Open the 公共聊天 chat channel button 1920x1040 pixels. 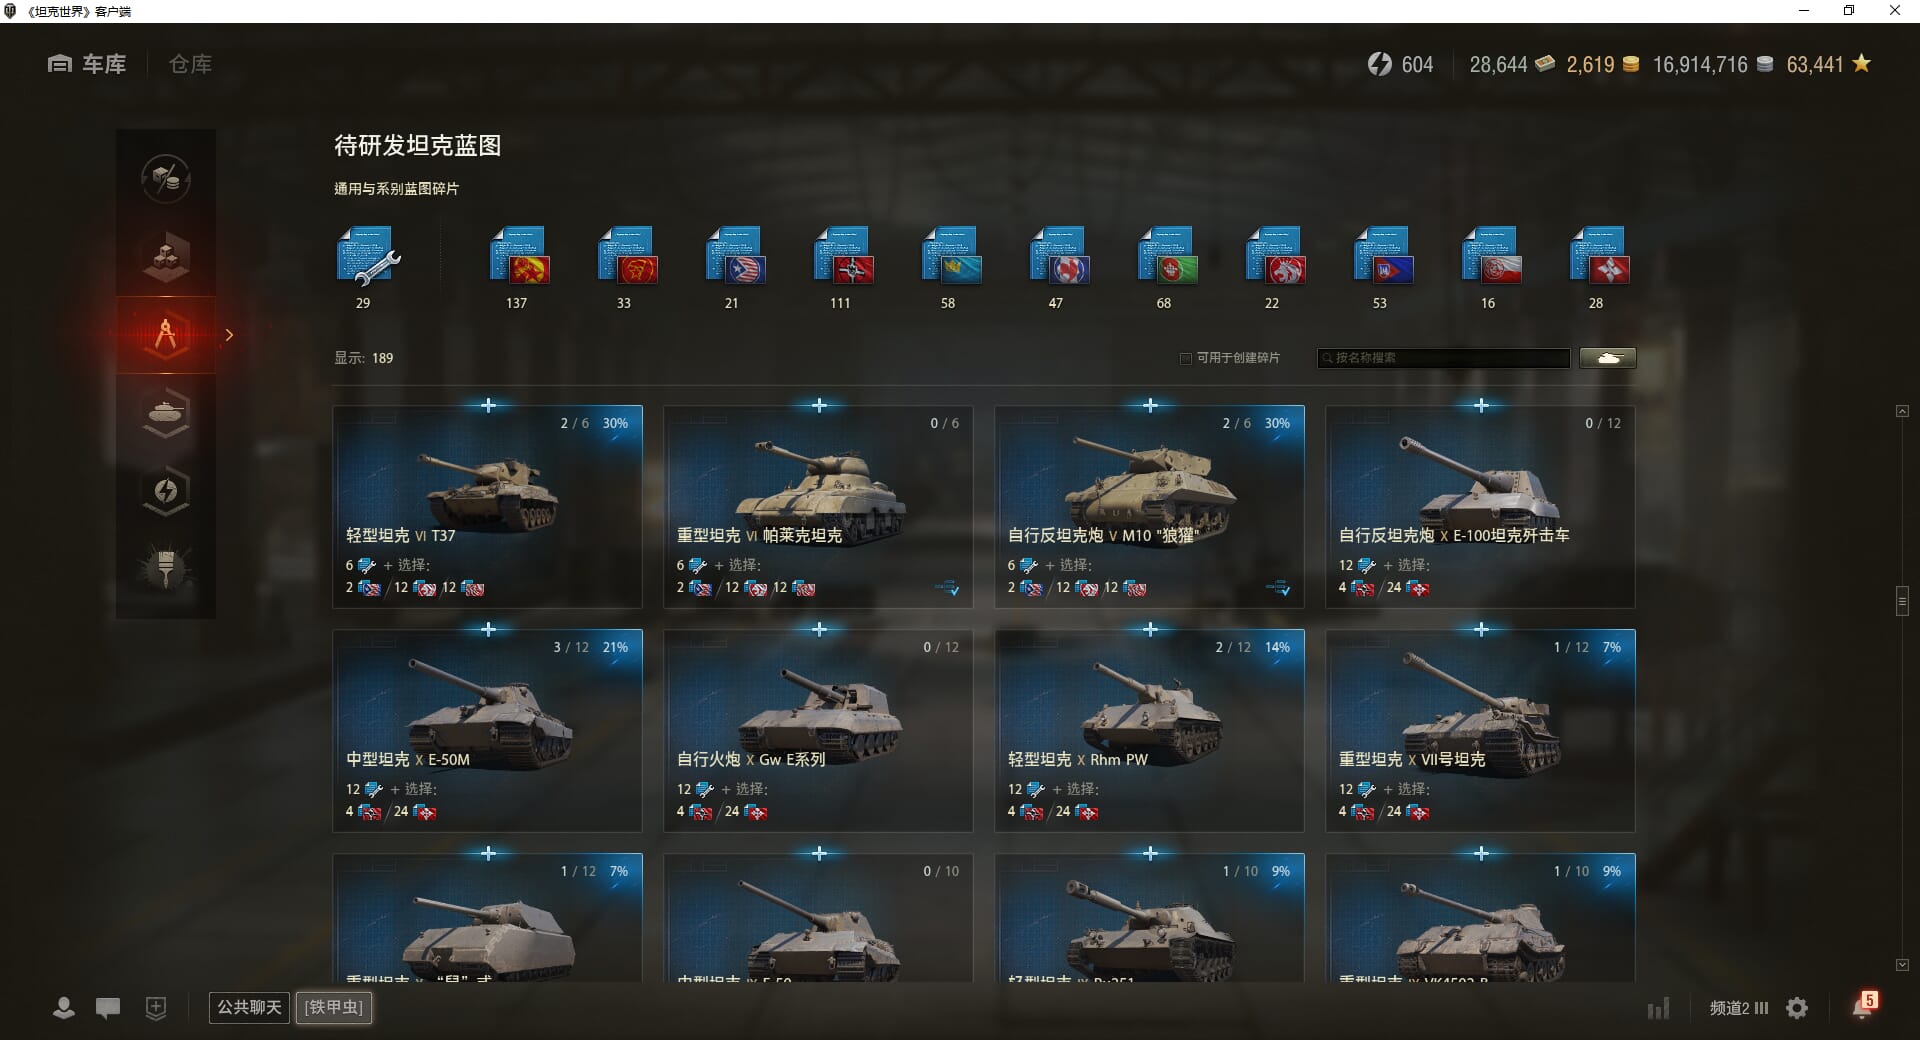pyautogui.click(x=250, y=1007)
